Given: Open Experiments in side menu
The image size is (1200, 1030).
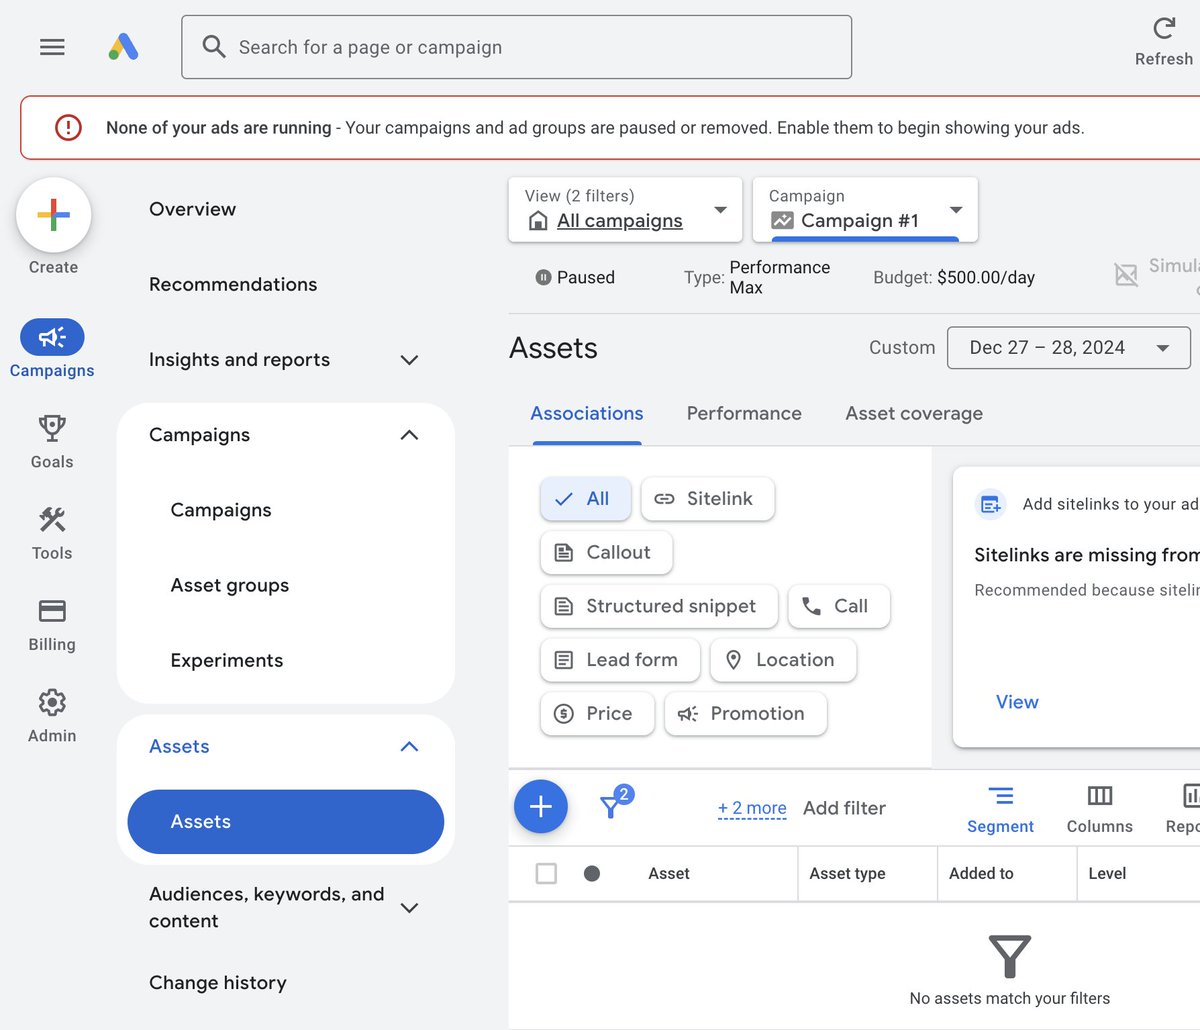Looking at the screenshot, I should pyautogui.click(x=227, y=661).
